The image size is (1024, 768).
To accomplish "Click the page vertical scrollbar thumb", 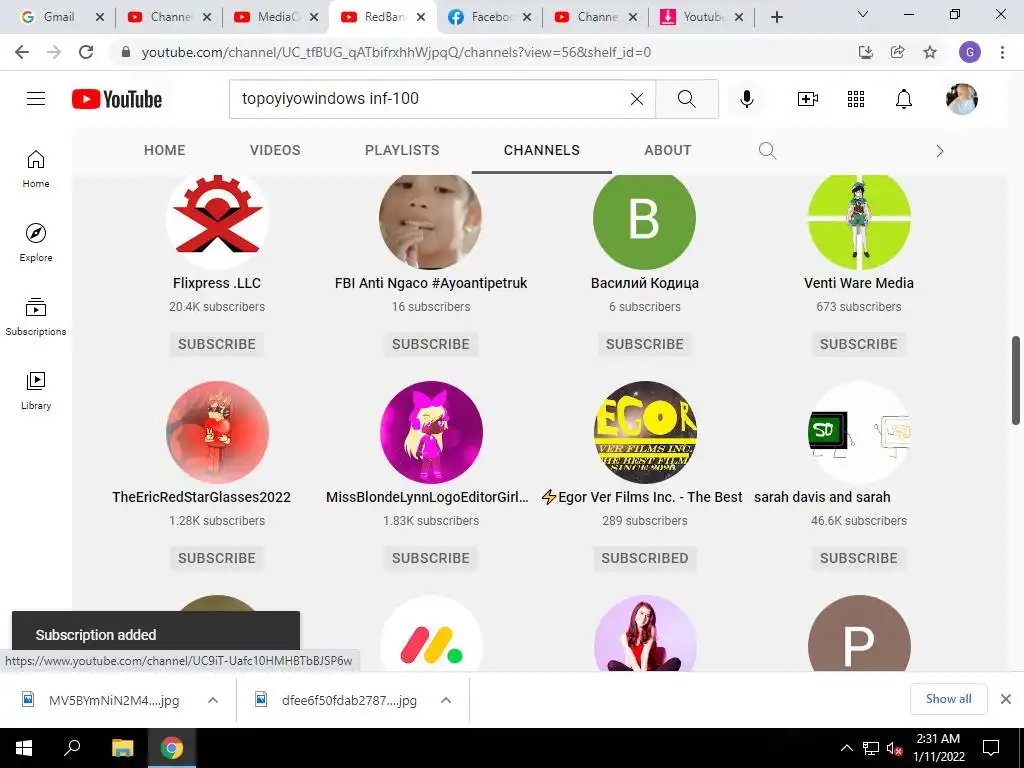I will (1016, 380).
